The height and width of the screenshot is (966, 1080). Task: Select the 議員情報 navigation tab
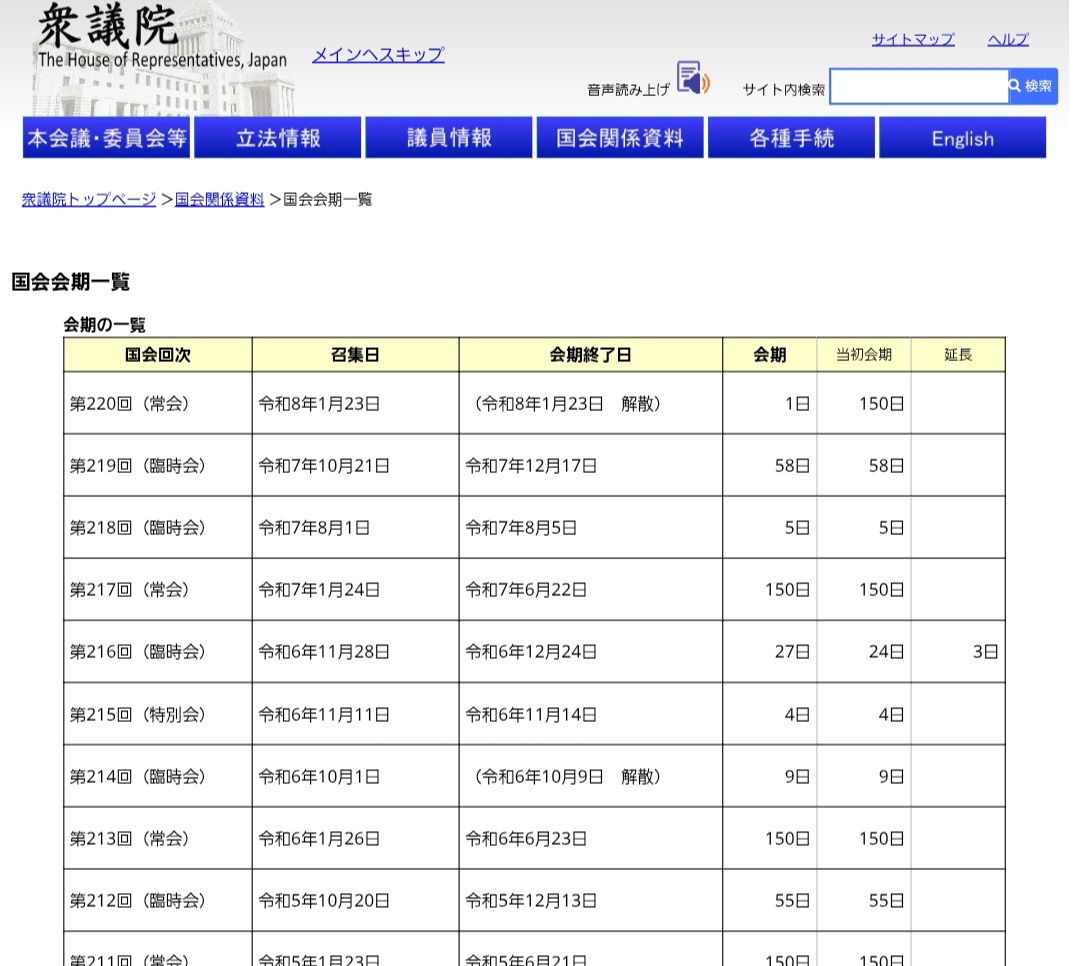coord(449,138)
